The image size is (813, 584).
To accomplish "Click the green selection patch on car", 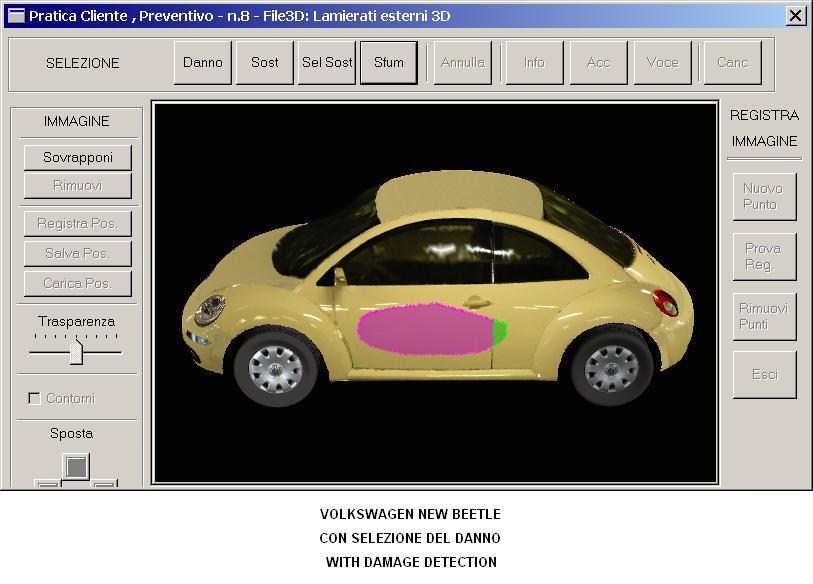I will point(499,332).
